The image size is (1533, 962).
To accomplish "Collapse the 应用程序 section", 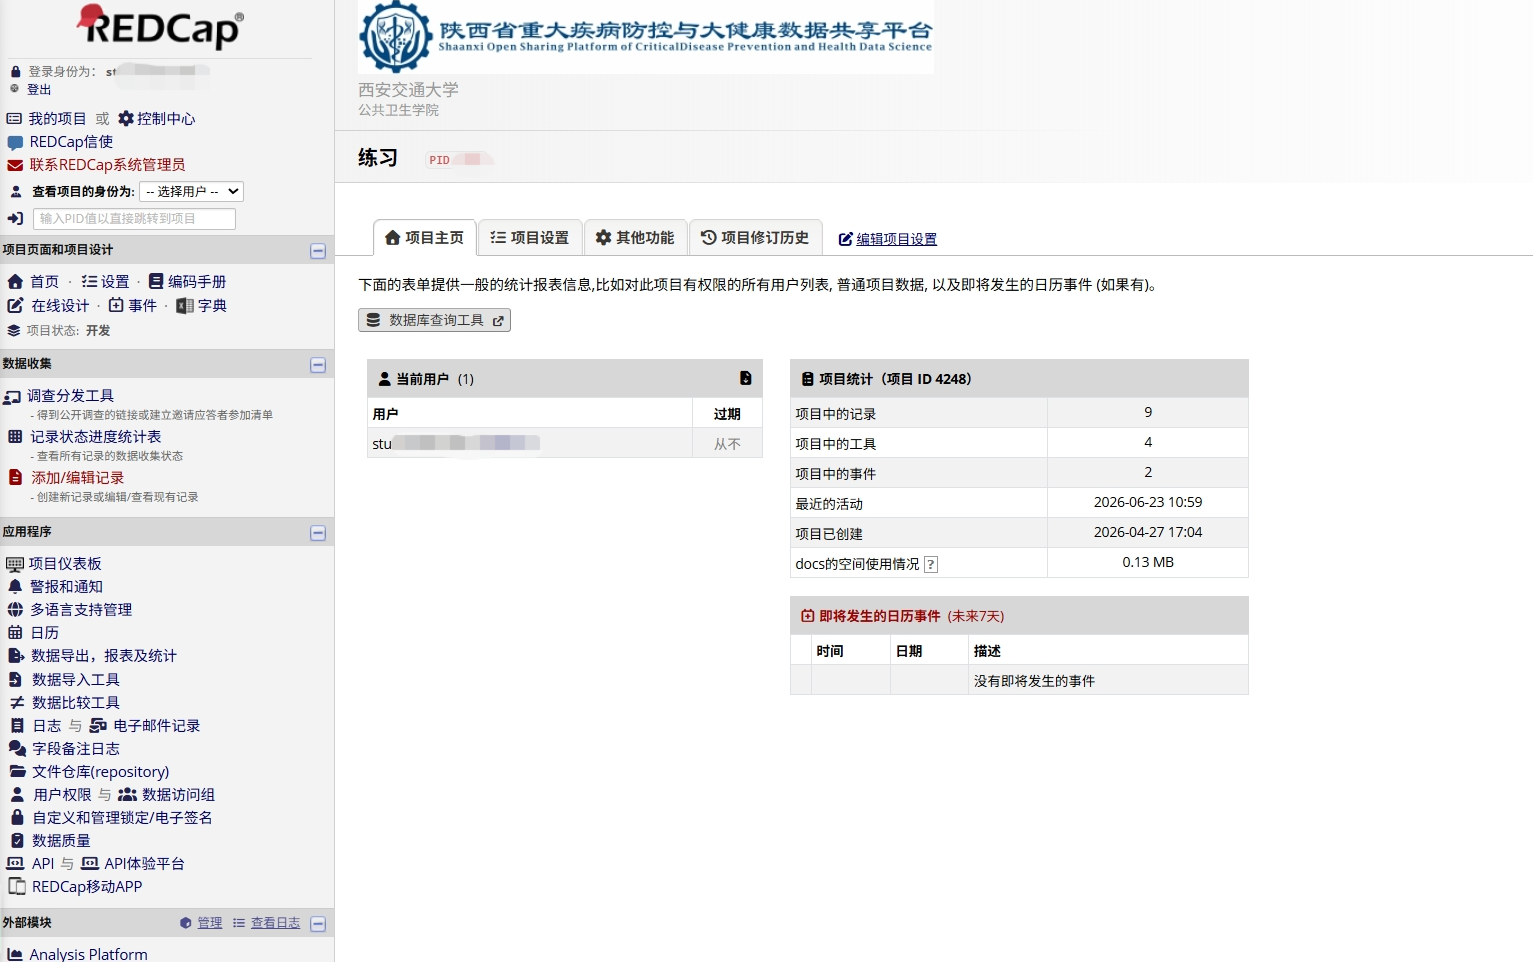I will [318, 533].
